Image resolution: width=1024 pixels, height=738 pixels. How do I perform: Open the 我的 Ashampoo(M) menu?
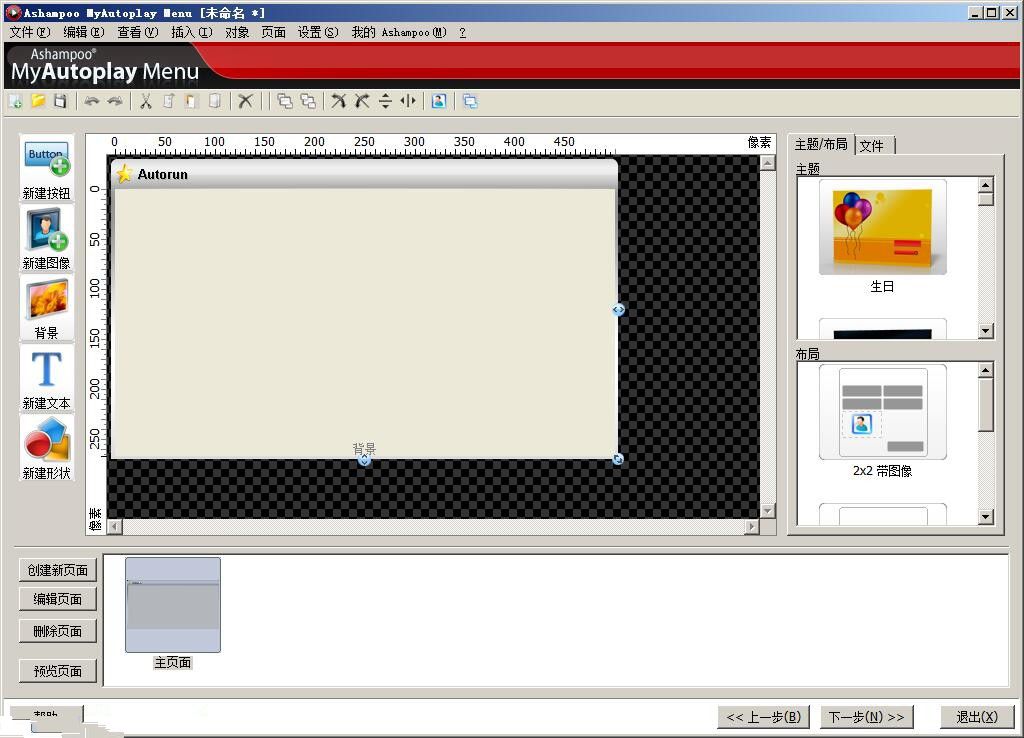(x=399, y=32)
